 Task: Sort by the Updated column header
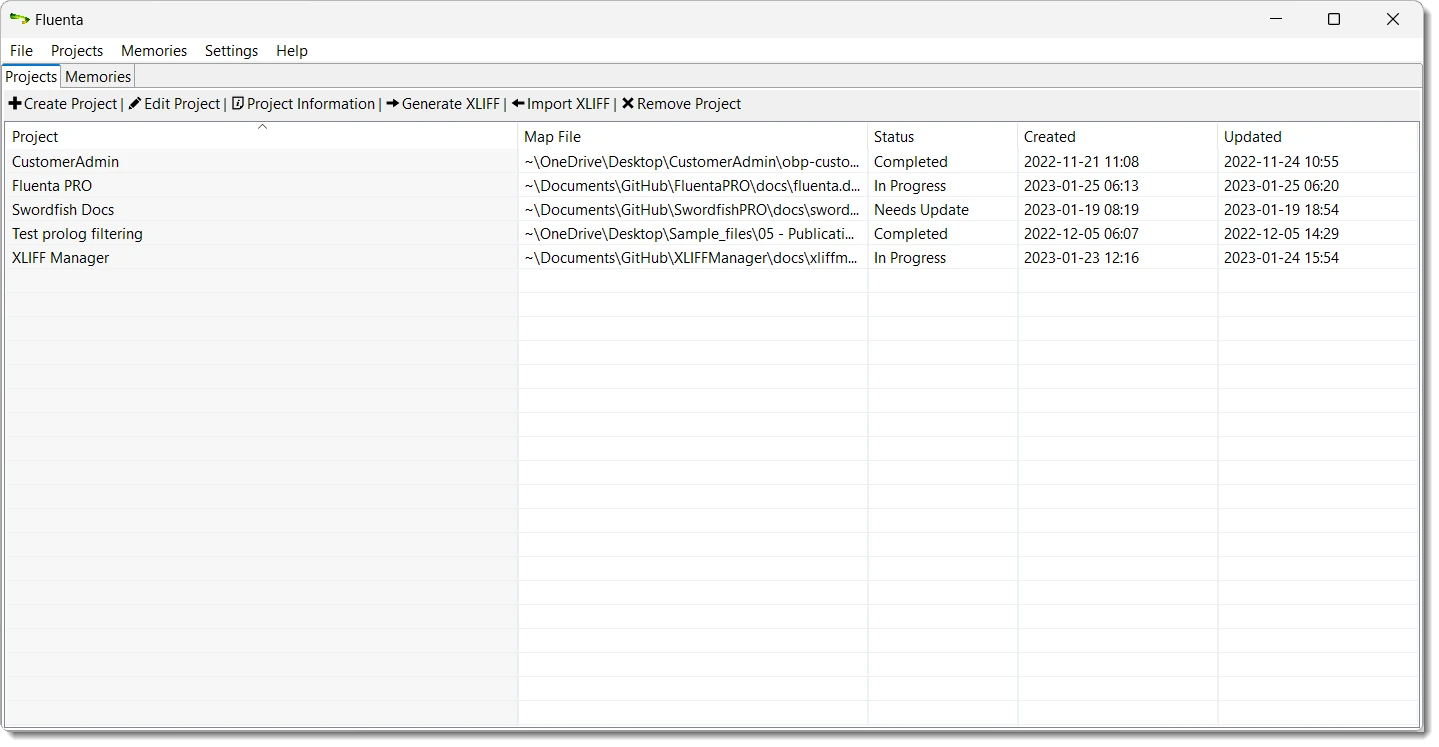click(x=1317, y=137)
